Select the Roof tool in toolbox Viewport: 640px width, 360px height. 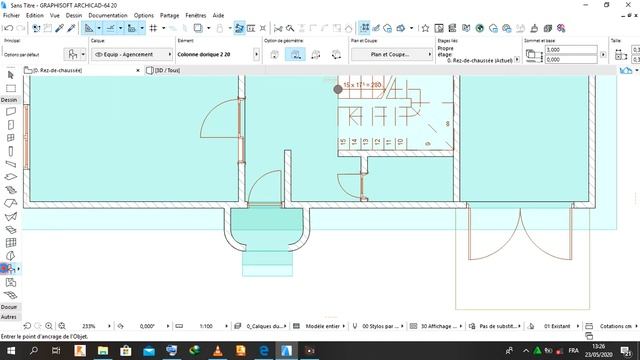point(11,203)
